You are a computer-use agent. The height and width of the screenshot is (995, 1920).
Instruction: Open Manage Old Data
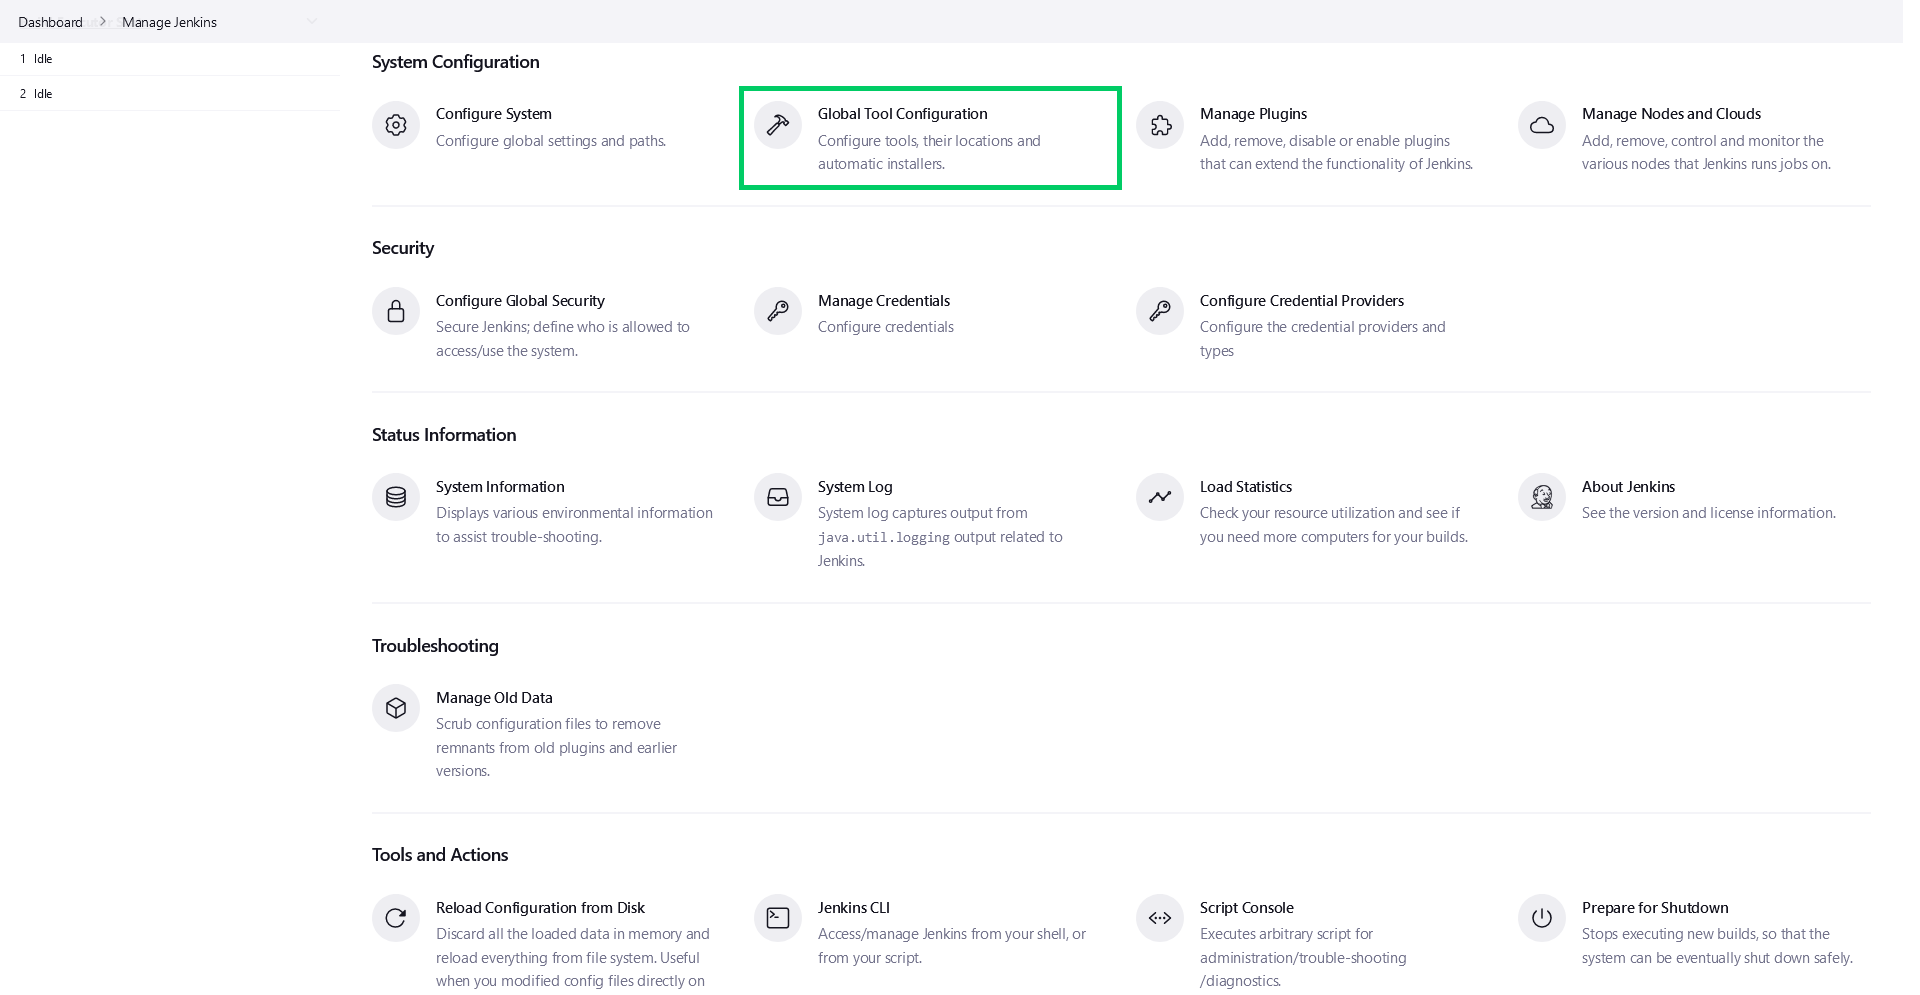pyautogui.click(x=494, y=698)
